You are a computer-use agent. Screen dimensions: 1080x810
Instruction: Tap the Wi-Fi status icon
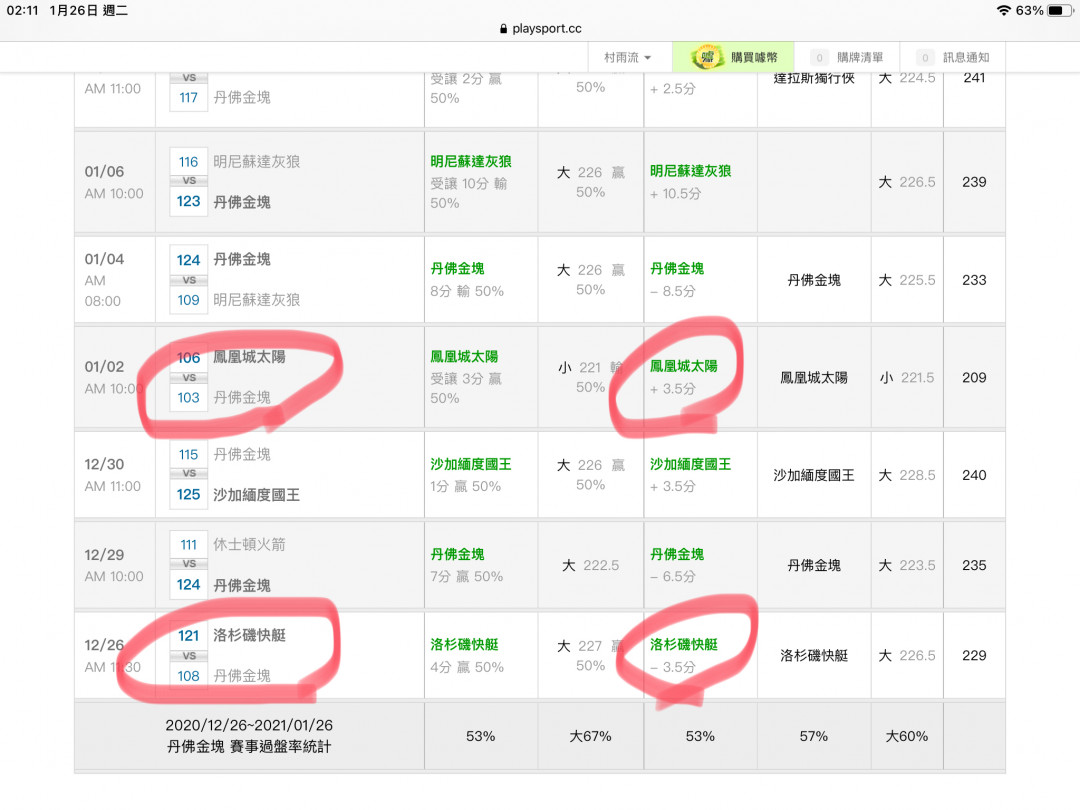1004,10
